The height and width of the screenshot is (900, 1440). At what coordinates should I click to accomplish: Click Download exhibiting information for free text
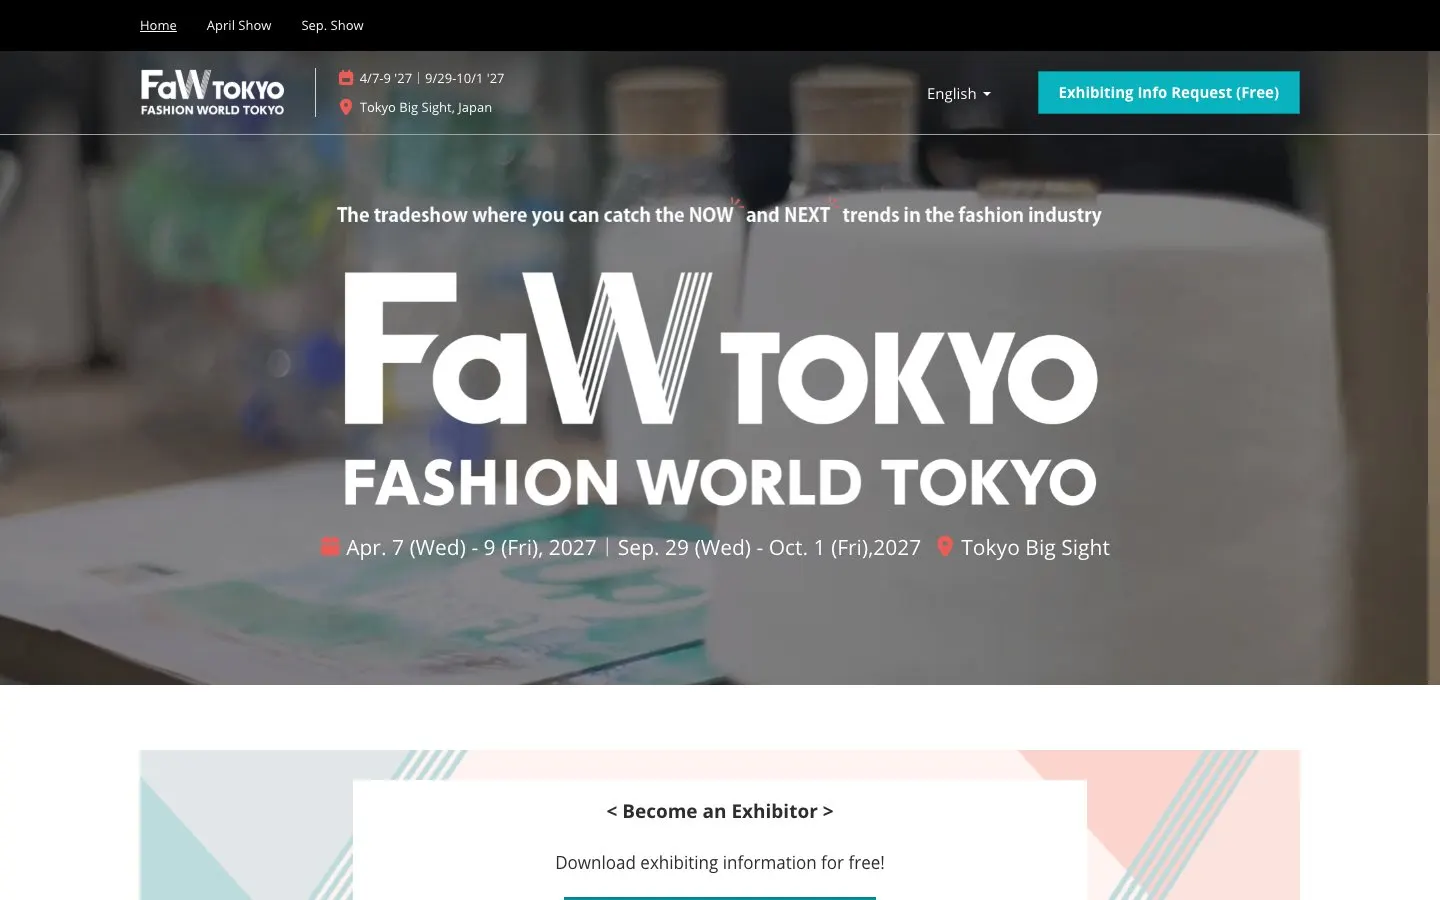(x=720, y=862)
